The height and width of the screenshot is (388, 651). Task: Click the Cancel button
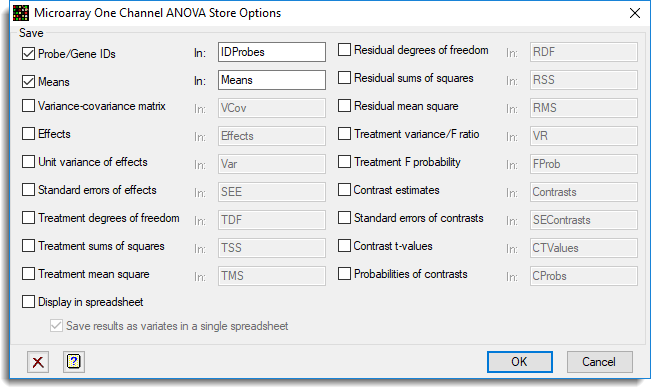600,362
